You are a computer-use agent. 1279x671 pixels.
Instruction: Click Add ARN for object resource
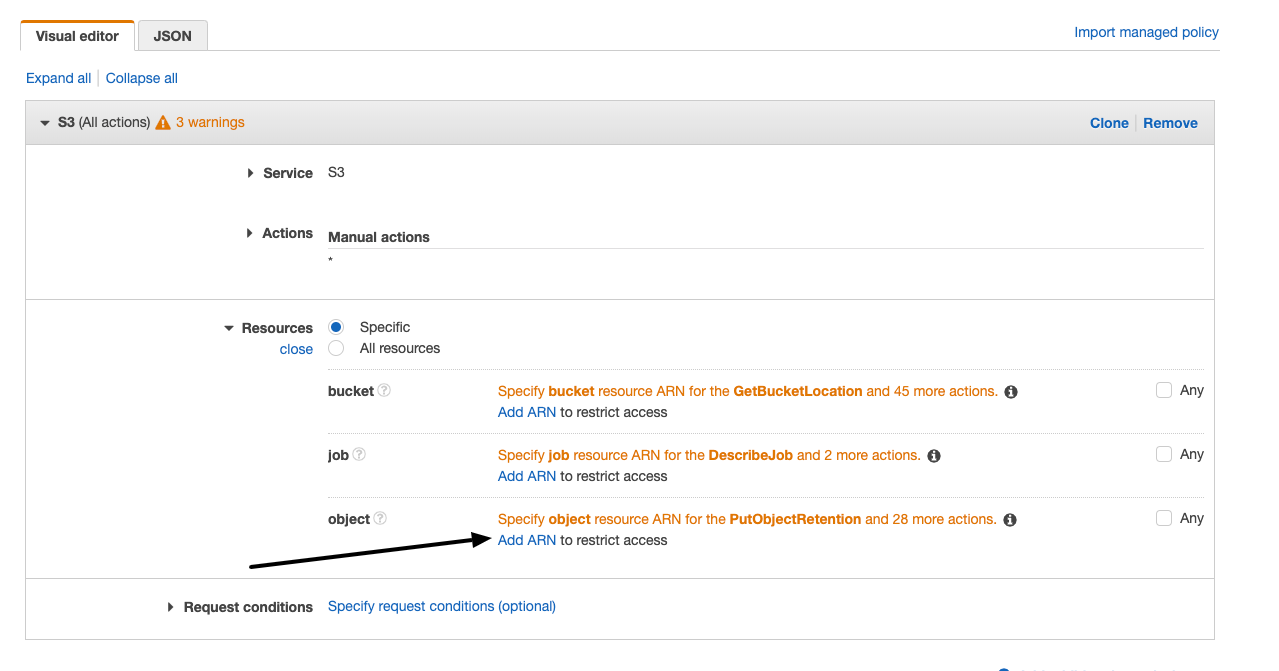point(527,540)
